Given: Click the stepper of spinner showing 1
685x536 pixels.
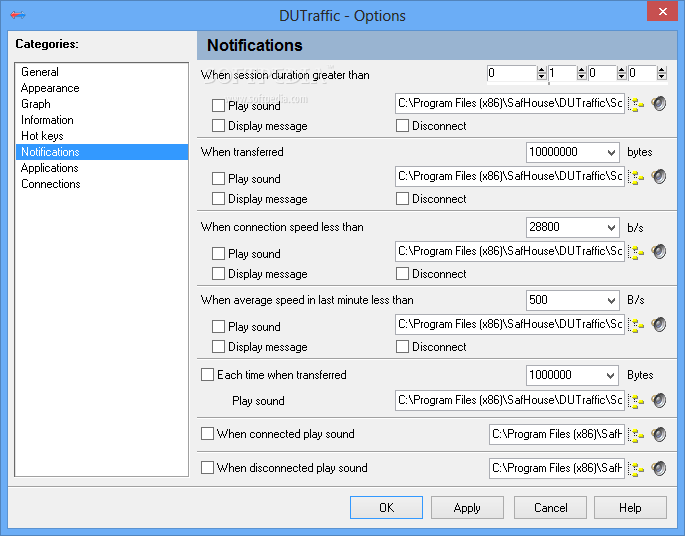Looking at the screenshot, I should coord(581,73).
